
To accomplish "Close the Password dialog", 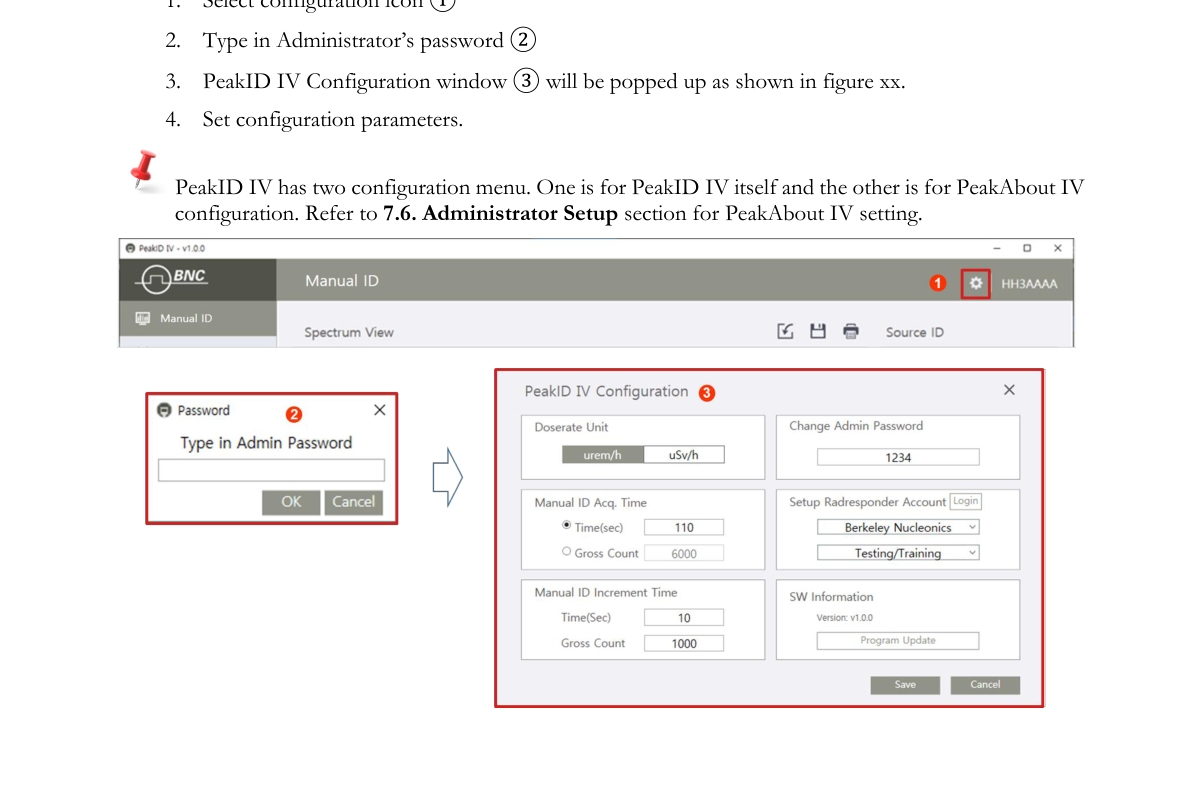I will [380, 410].
